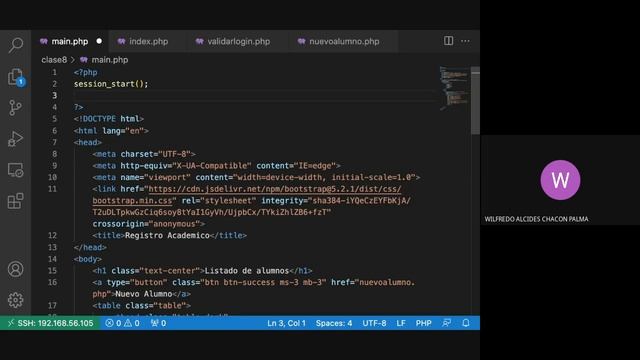
Task: Open the Explorer files view
Action: (16, 77)
